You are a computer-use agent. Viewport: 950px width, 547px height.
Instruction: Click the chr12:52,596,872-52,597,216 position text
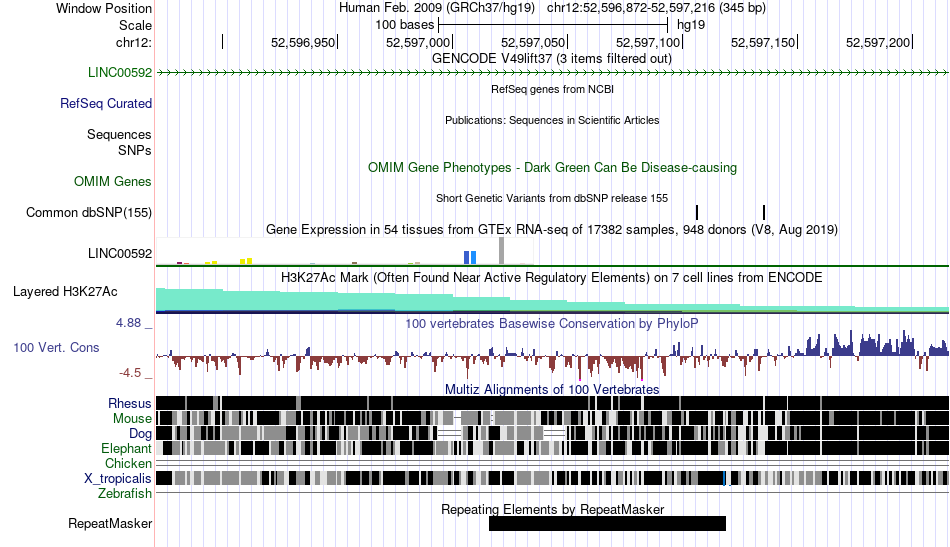coord(656,8)
